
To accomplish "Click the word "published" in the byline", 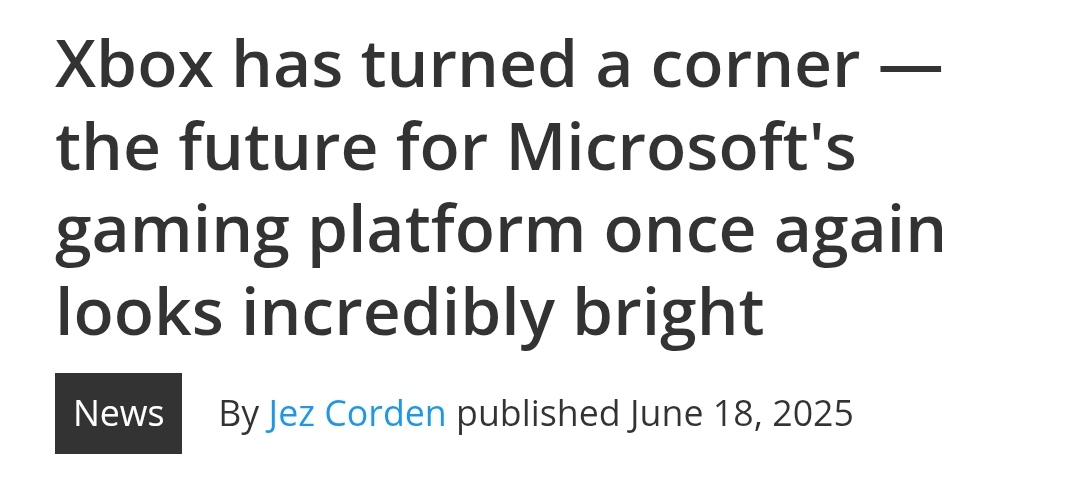I will point(538,413).
